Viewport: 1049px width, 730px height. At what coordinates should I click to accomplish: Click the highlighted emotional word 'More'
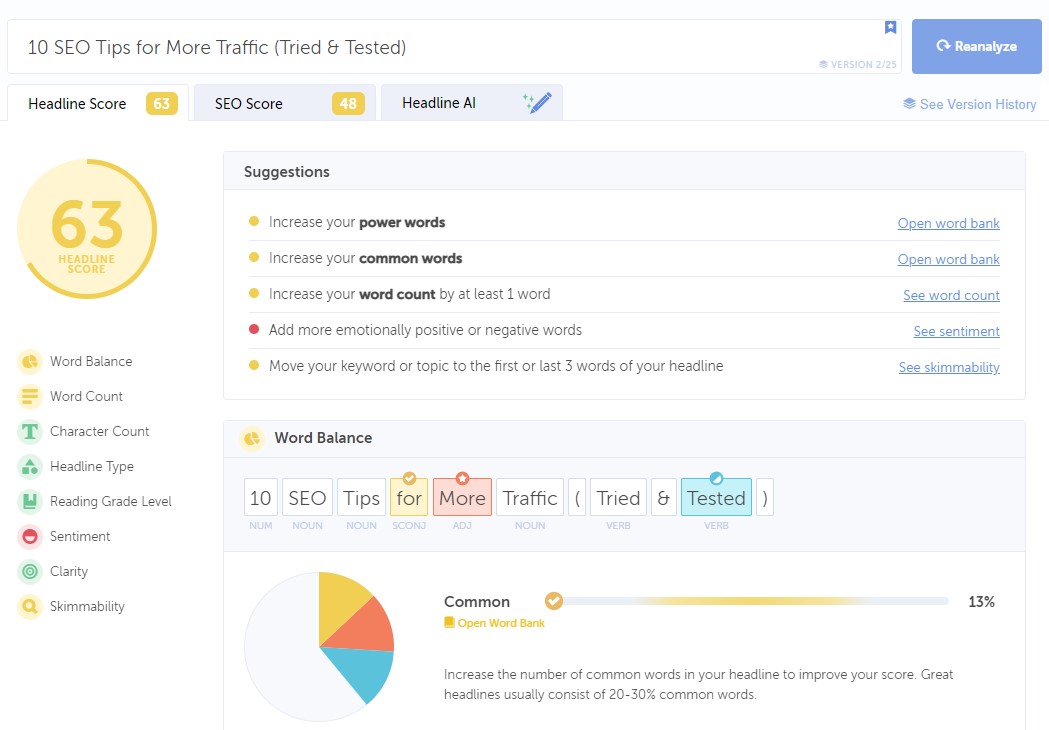tap(462, 497)
